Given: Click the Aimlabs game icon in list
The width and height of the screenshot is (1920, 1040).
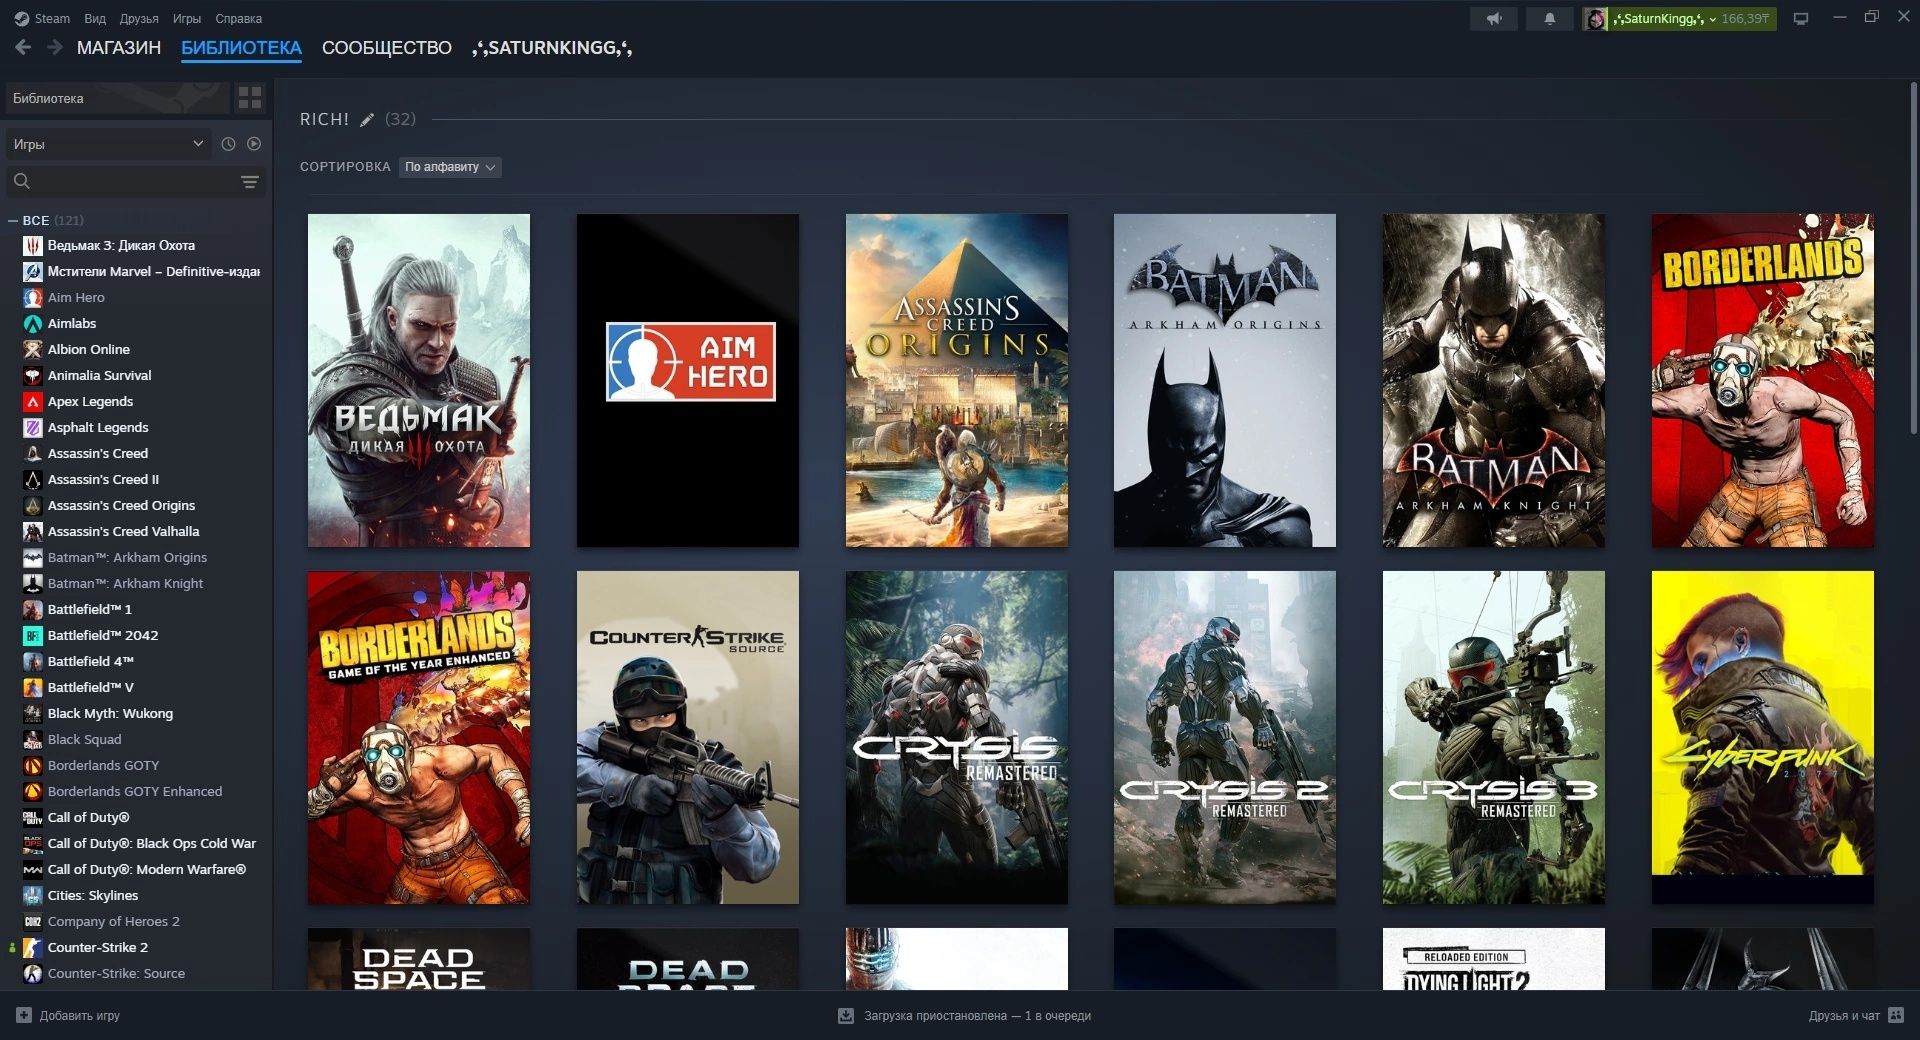Looking at the screenshot, I should pos(32,323).
